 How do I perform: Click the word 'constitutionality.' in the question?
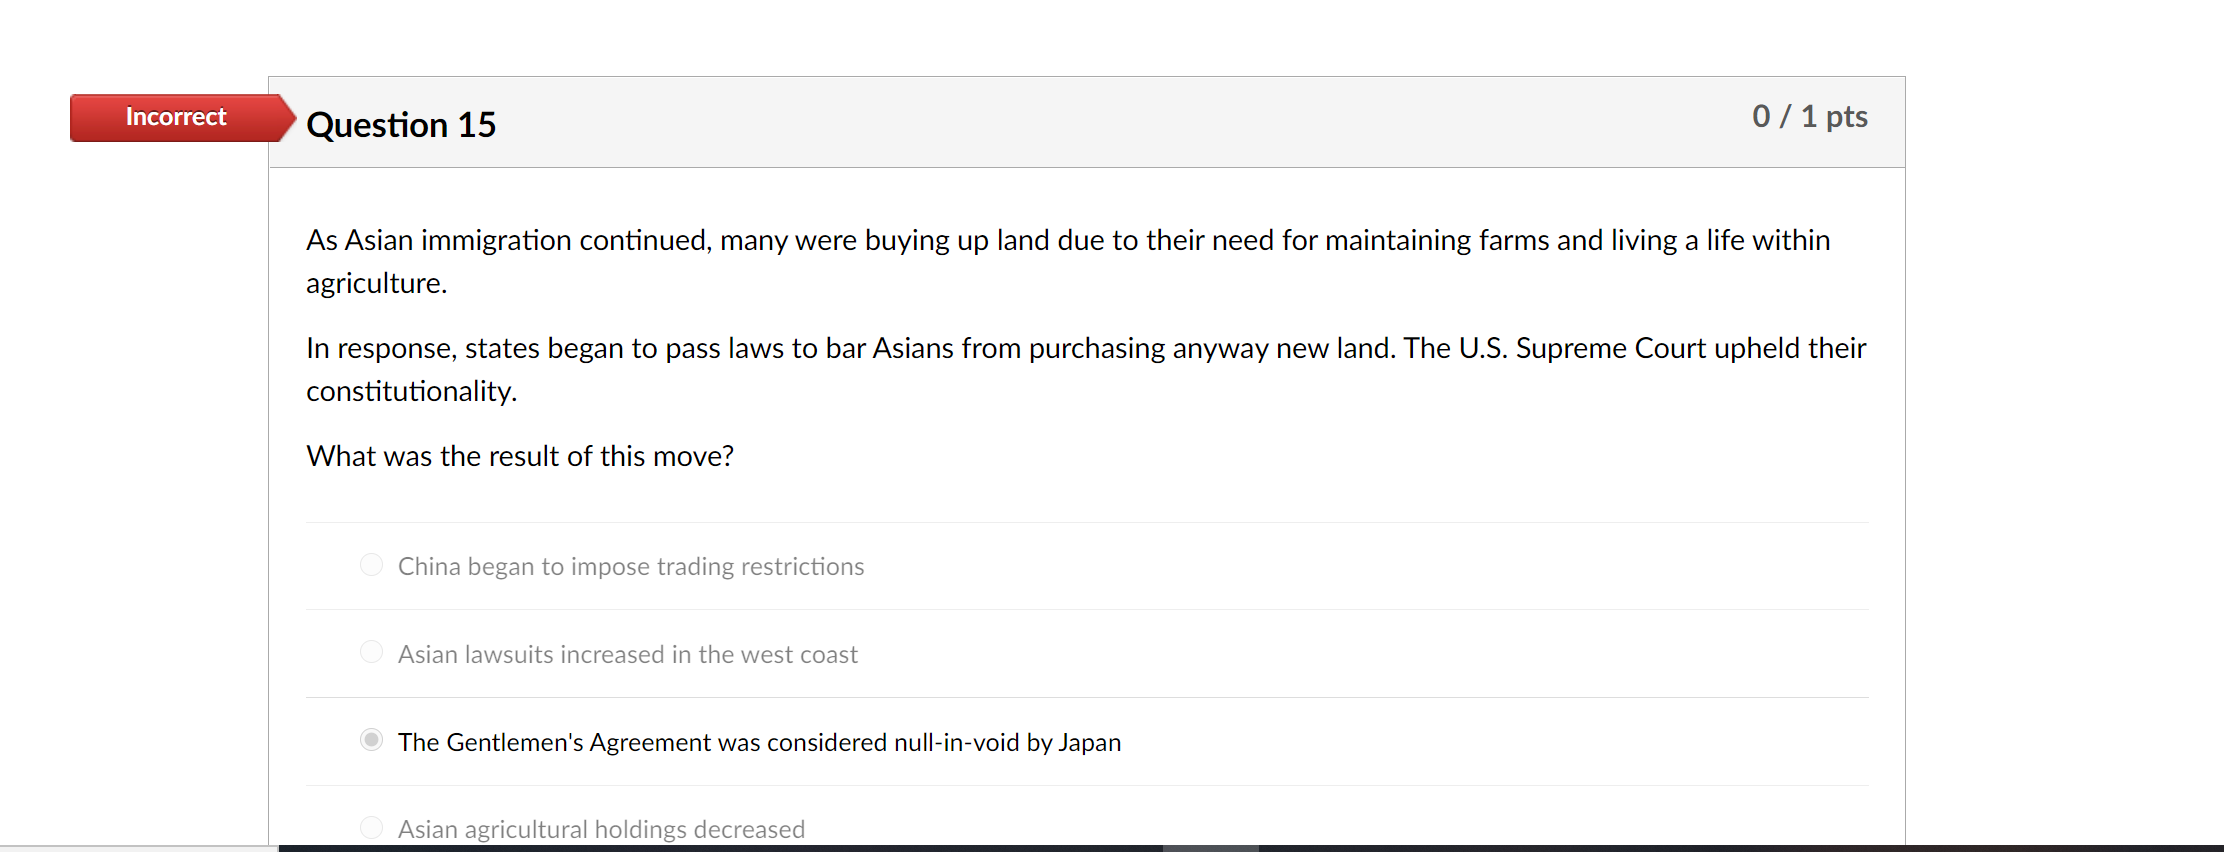tap(412, 391)
